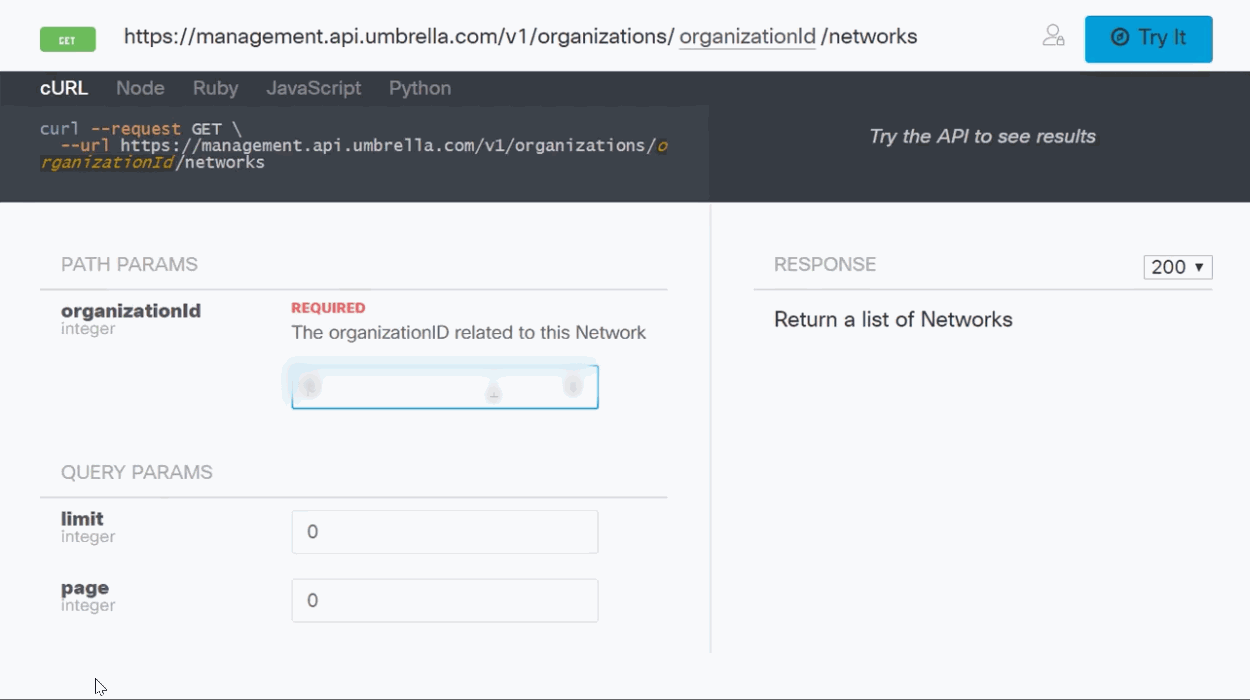Click the PATH PARAMS section header
The image size is (1250, 700).
tap(129, 265)
